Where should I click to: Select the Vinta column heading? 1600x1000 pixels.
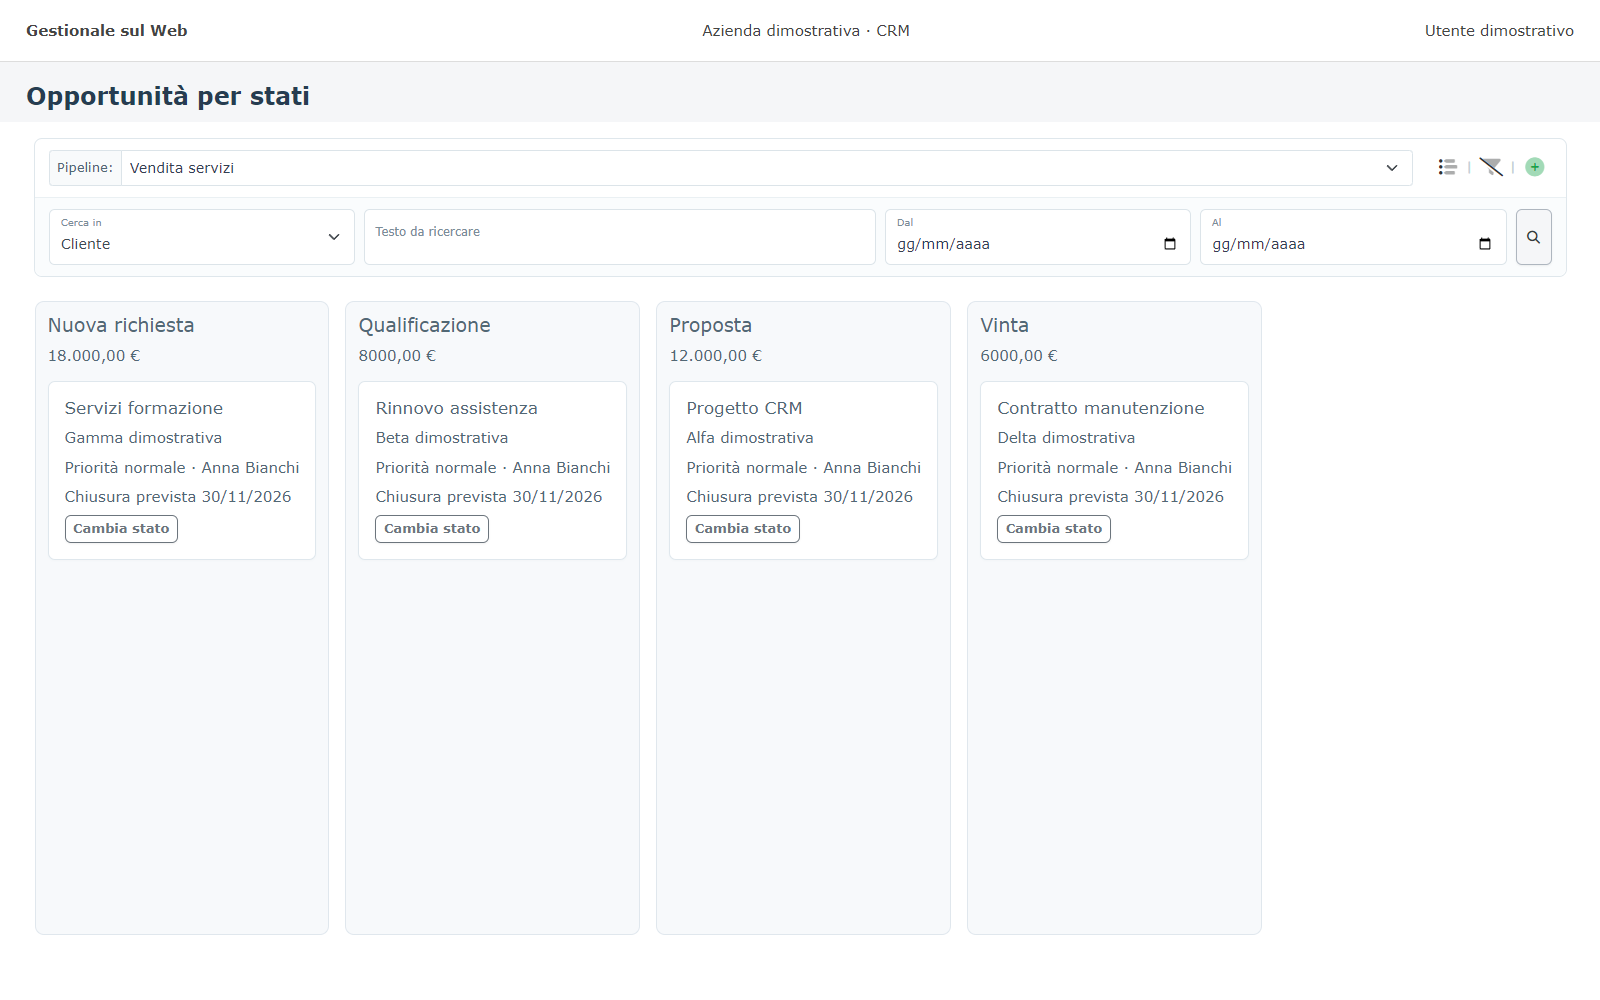coord(1005,325)
